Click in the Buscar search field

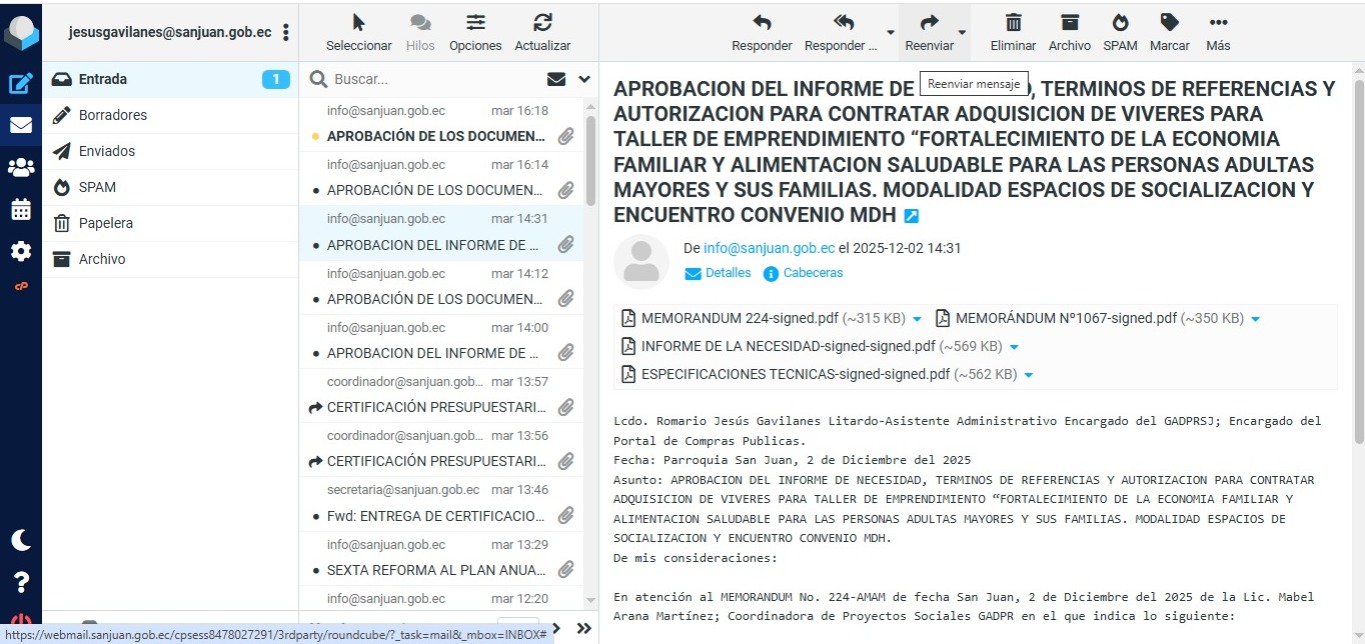pyautogui.click(x=430, y=79)
